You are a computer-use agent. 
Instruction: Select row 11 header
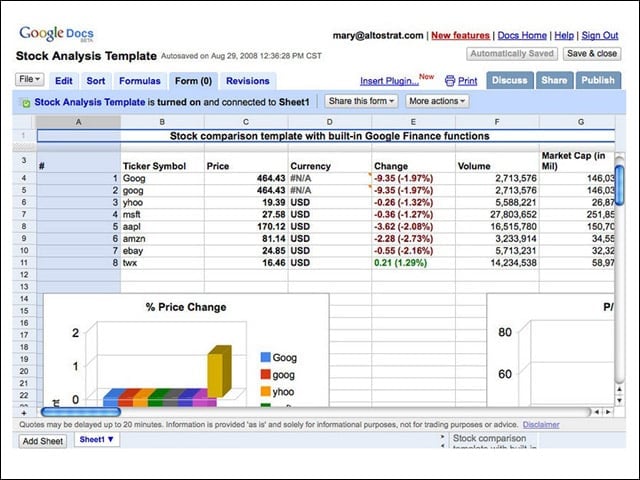[x=24, y=262]
